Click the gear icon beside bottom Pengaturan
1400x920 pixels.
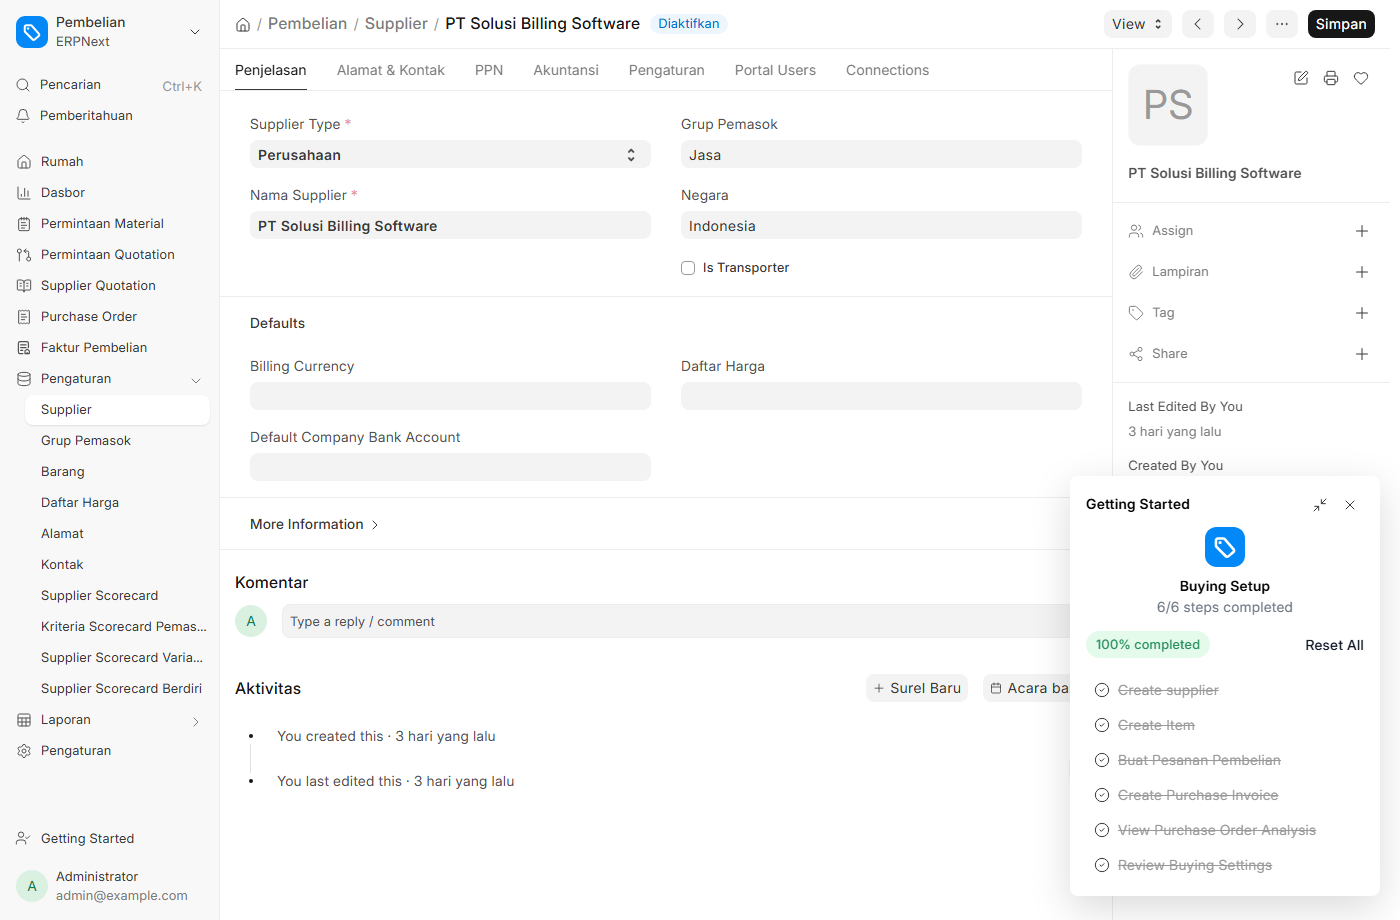(24, 751)
